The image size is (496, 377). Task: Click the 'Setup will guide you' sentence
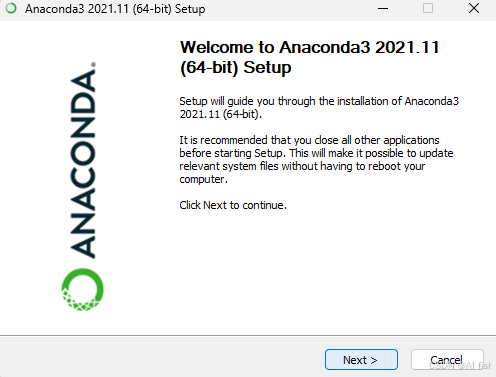click(319, 107)
